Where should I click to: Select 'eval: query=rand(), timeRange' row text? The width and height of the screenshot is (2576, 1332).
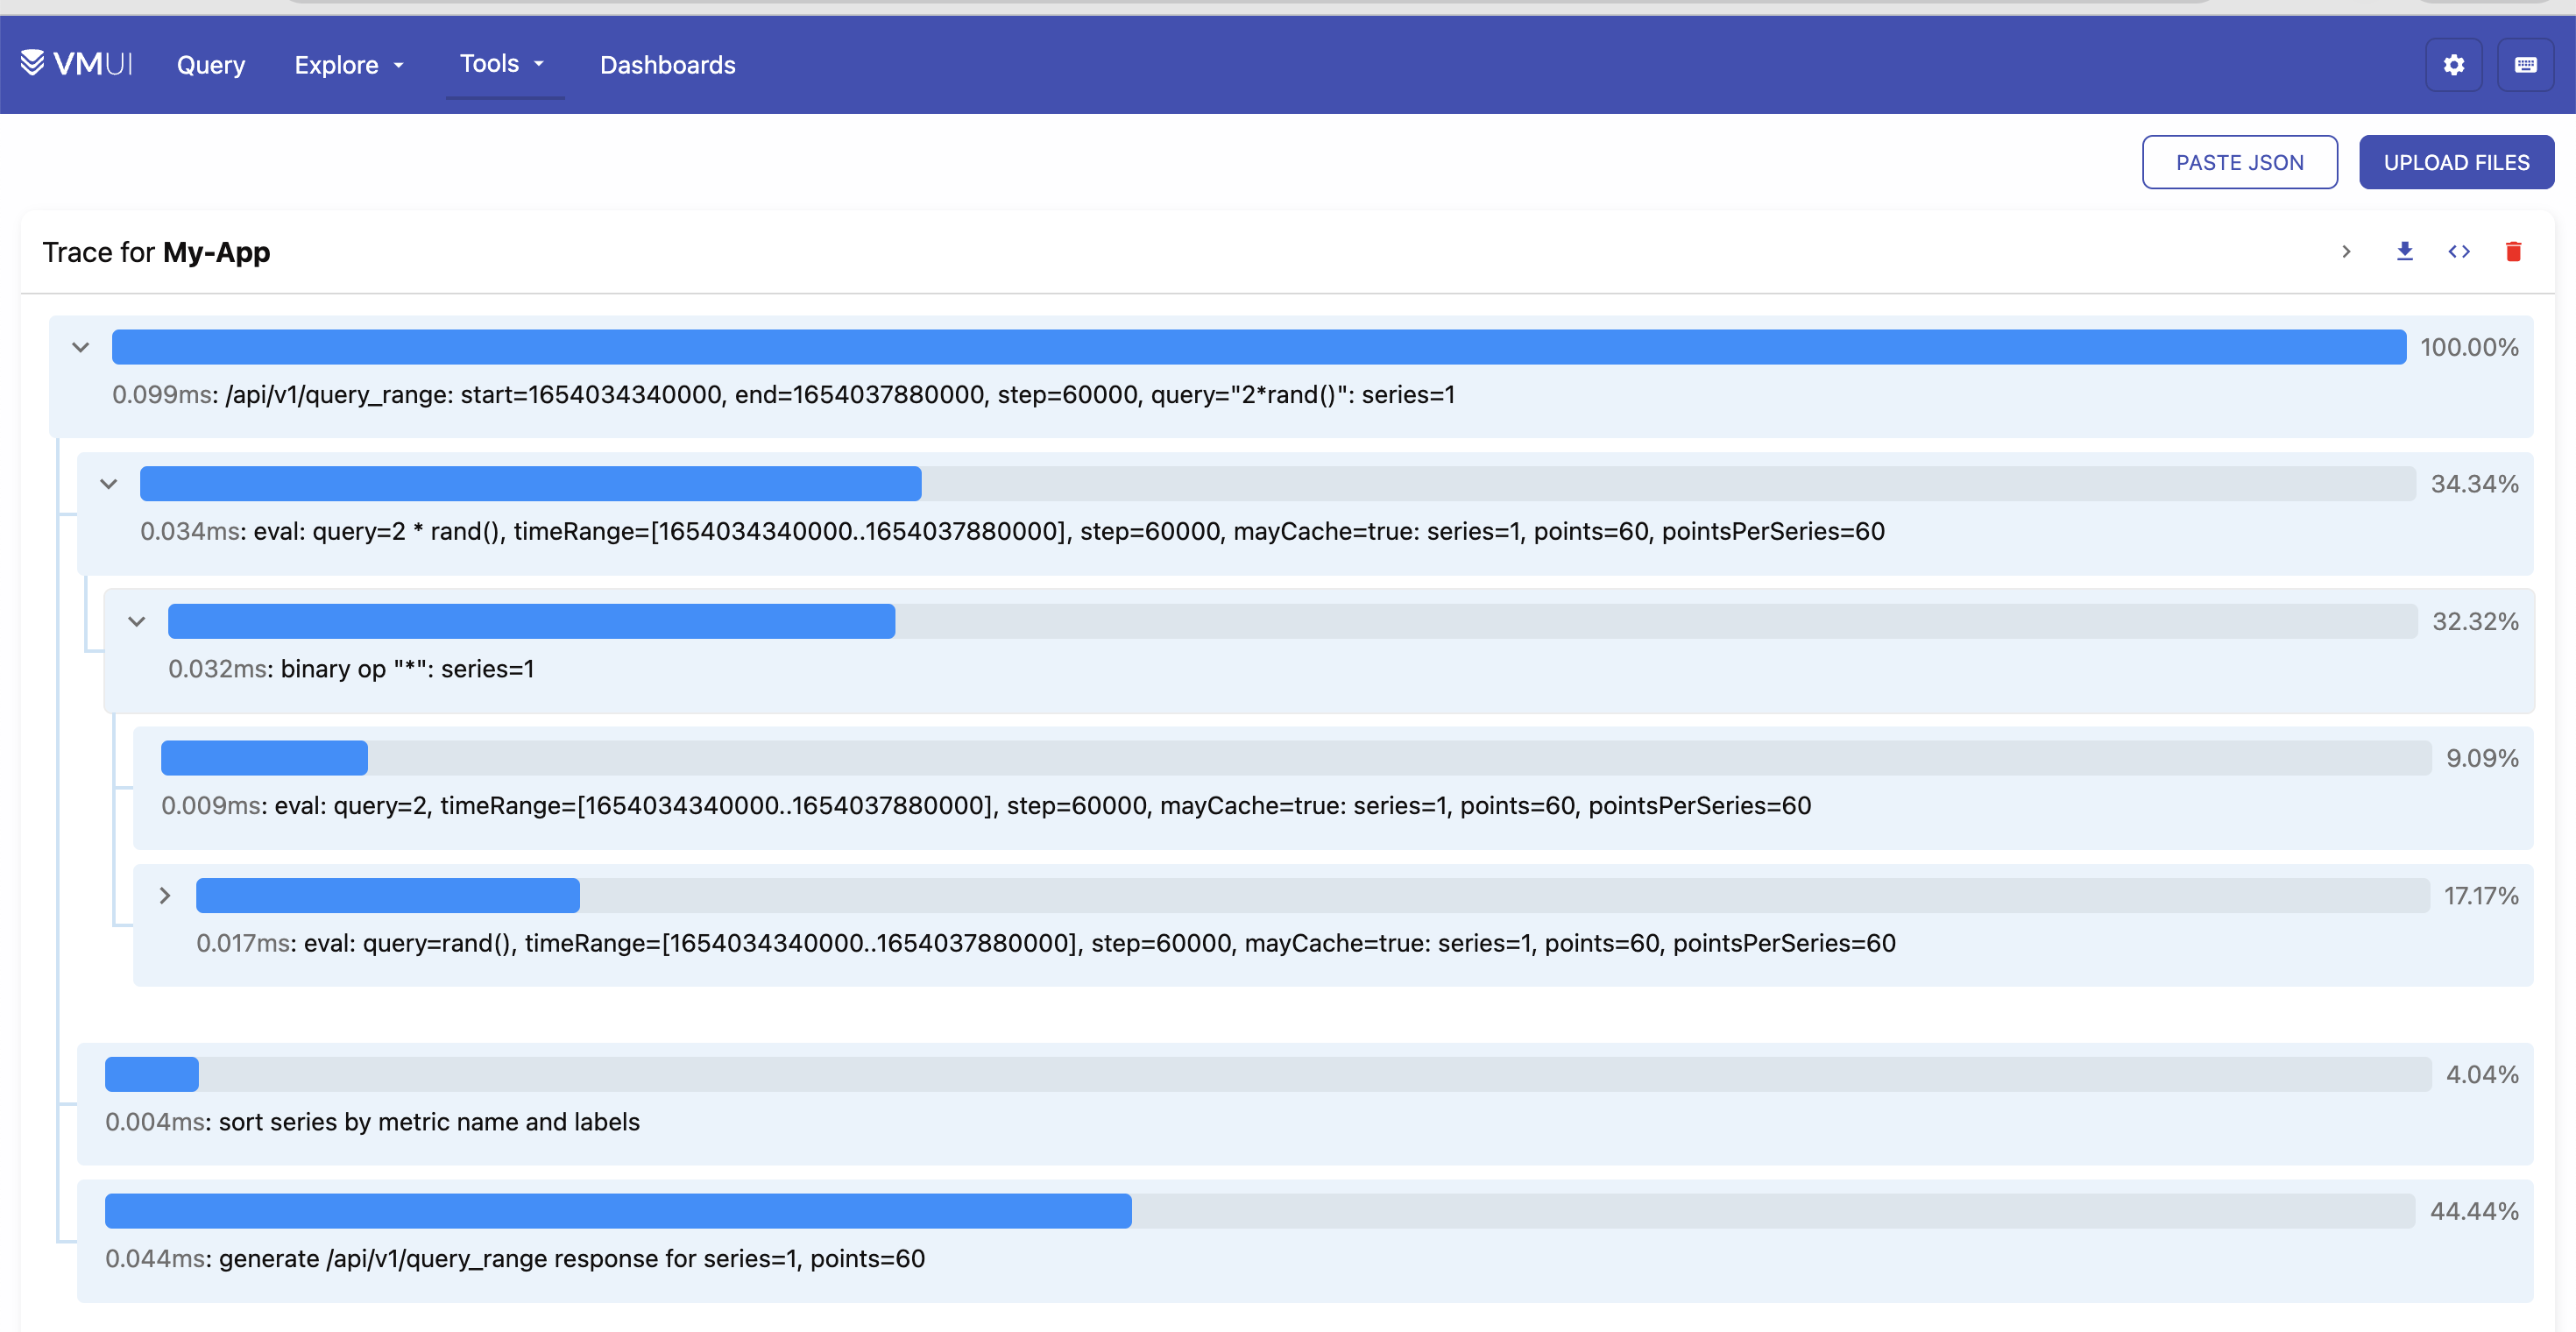(1100, 943)
